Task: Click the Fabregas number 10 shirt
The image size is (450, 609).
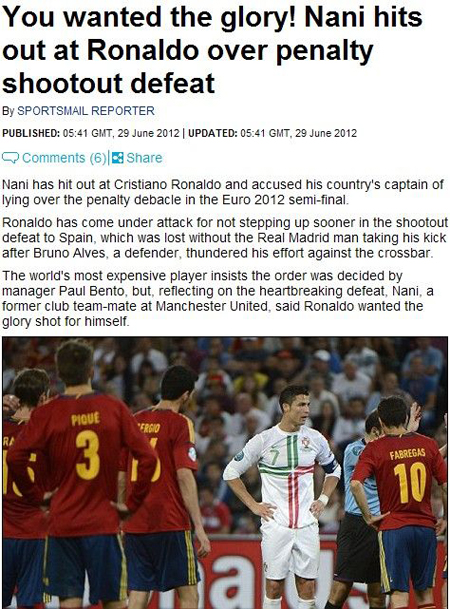Action: (404, 485)
